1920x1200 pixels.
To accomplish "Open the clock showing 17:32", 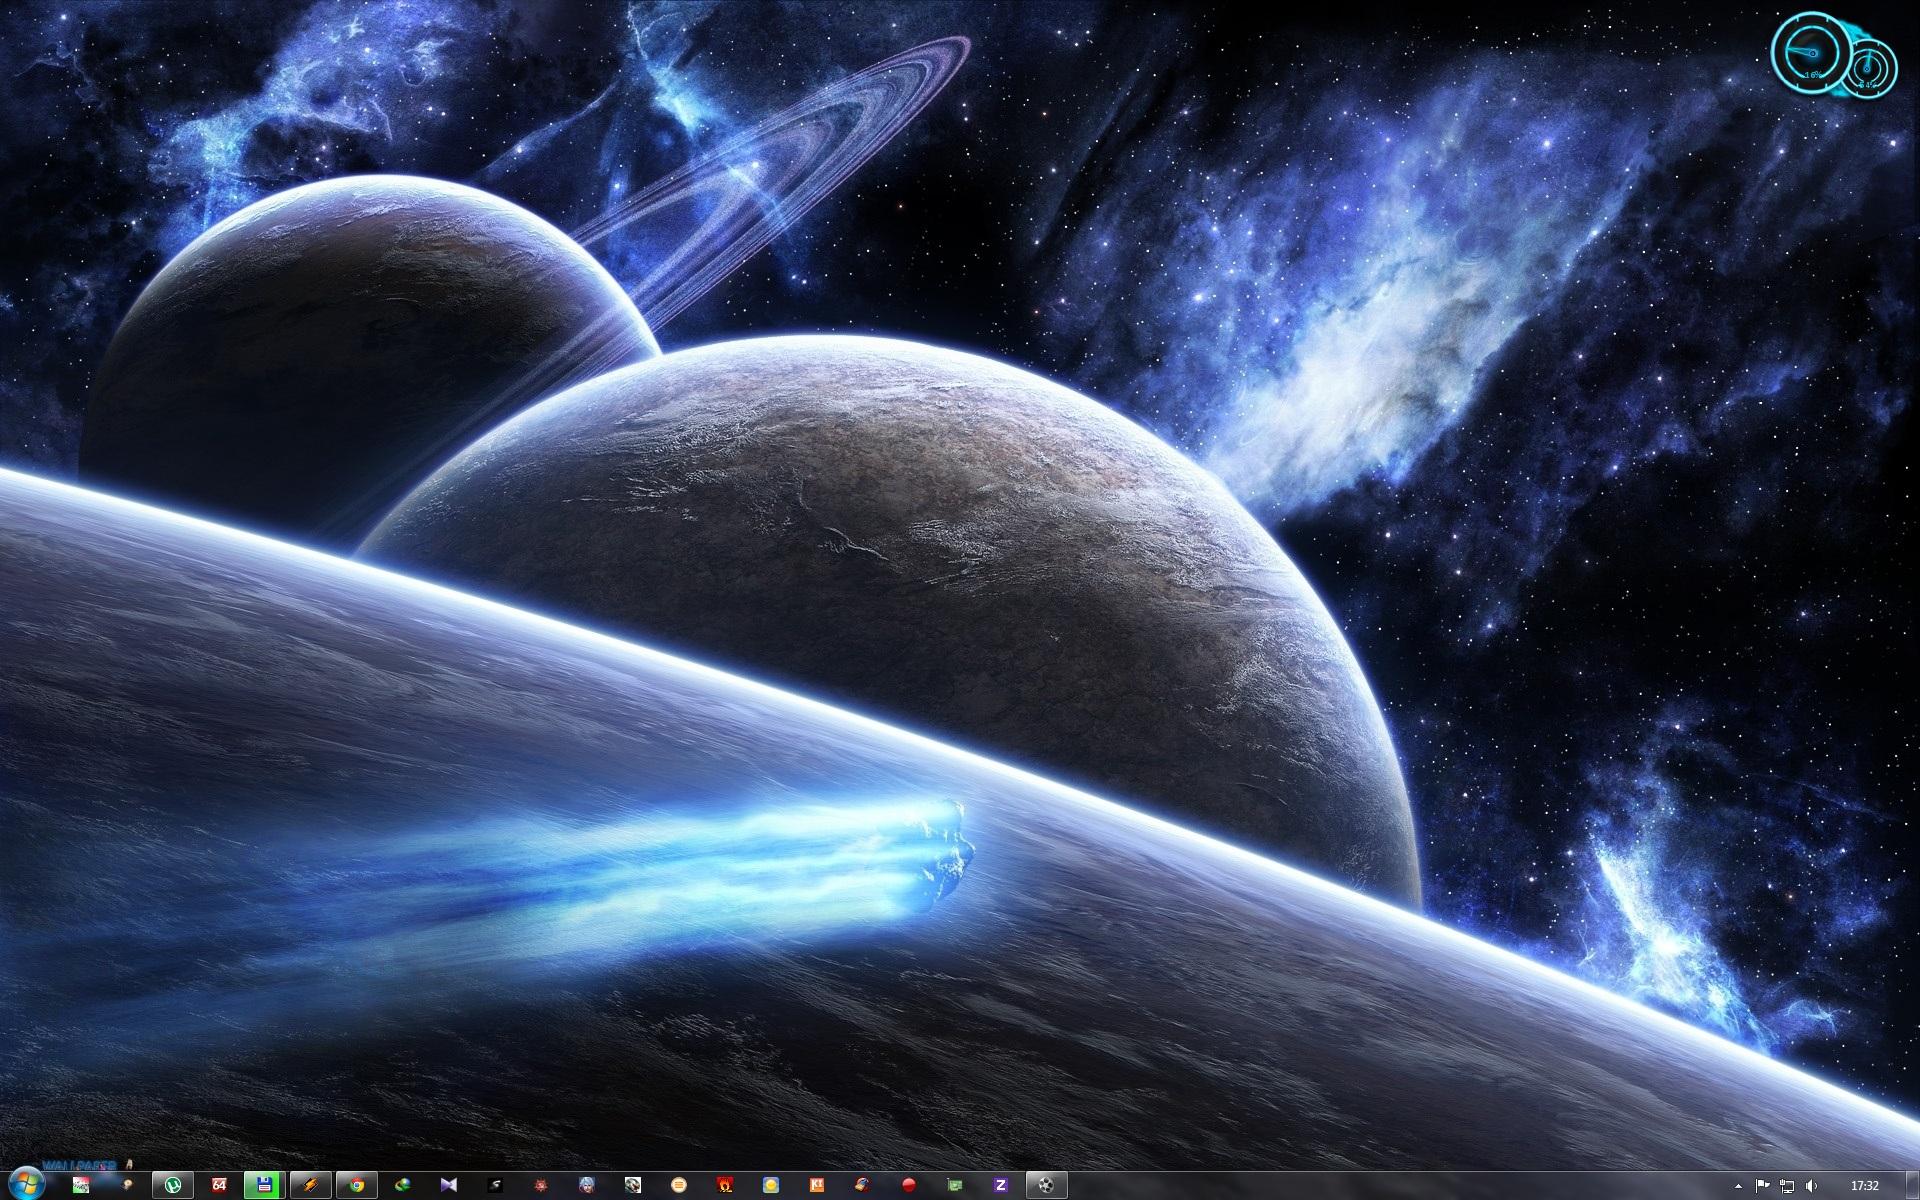I will pyautogui.click(x=1864, y=1186).
